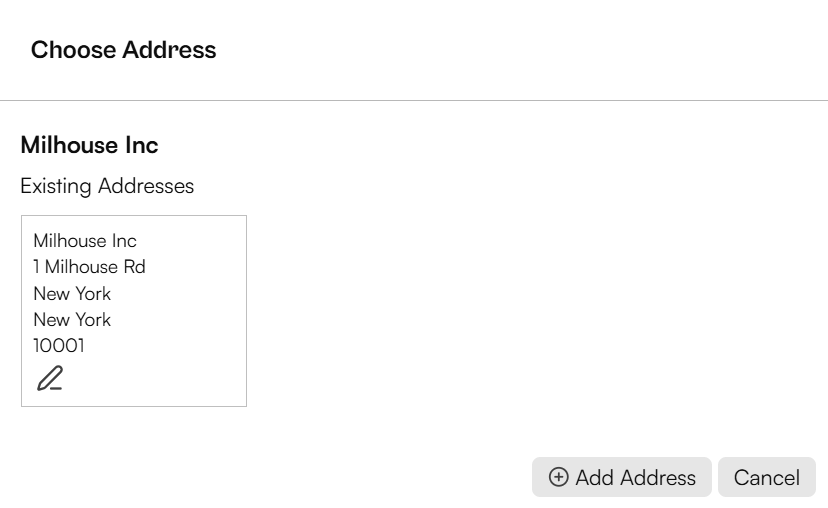Click the 10001 zip code in the address card
This screenshot has height=508, width=828.
(59, 345)
